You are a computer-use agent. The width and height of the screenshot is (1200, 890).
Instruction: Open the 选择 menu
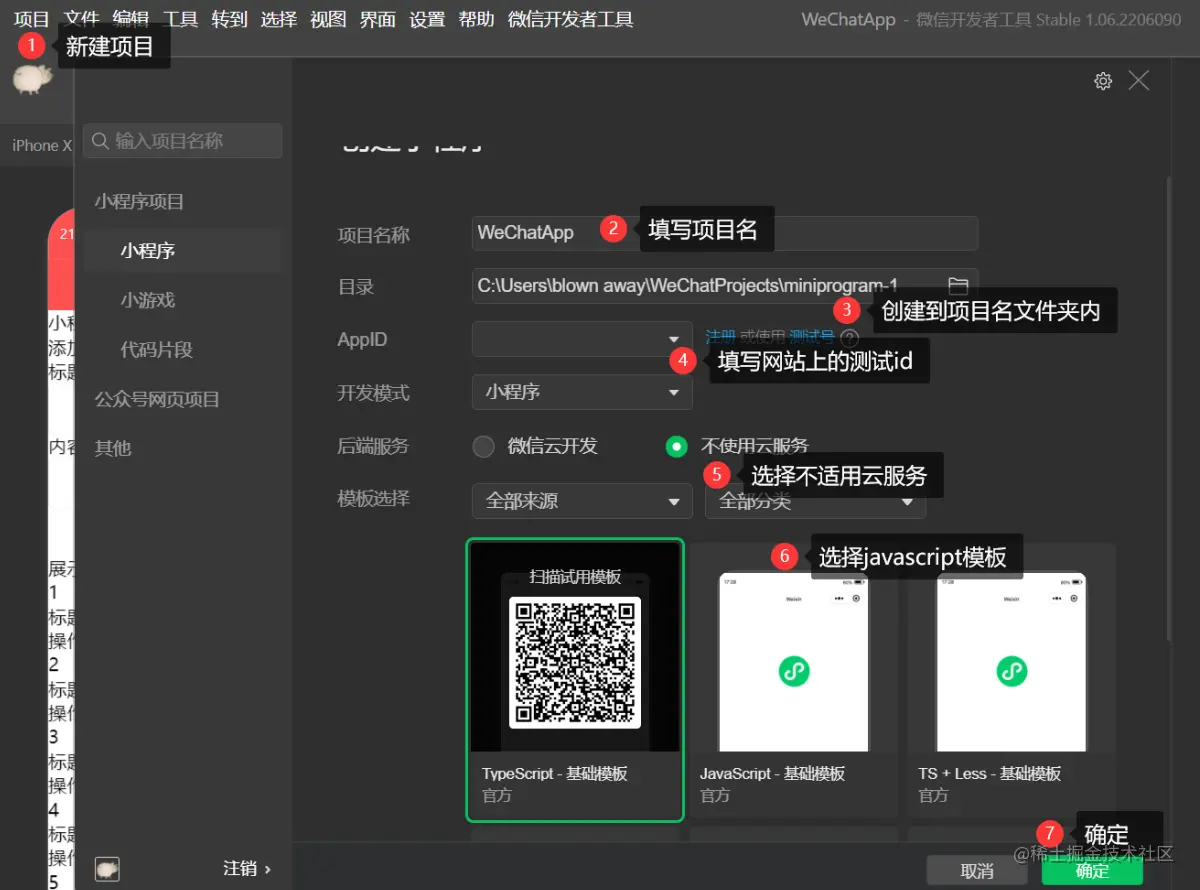click(279, 19)
